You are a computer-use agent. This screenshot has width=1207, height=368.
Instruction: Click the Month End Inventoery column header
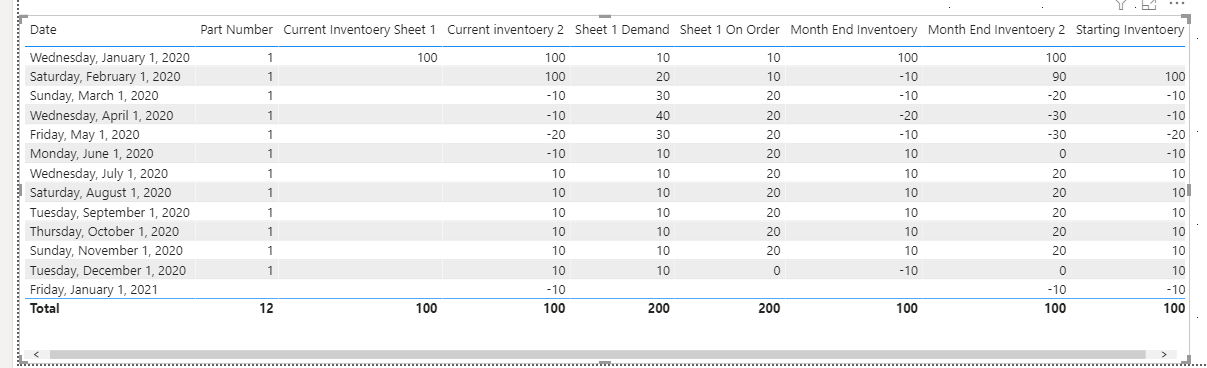(x=854, y=30)
